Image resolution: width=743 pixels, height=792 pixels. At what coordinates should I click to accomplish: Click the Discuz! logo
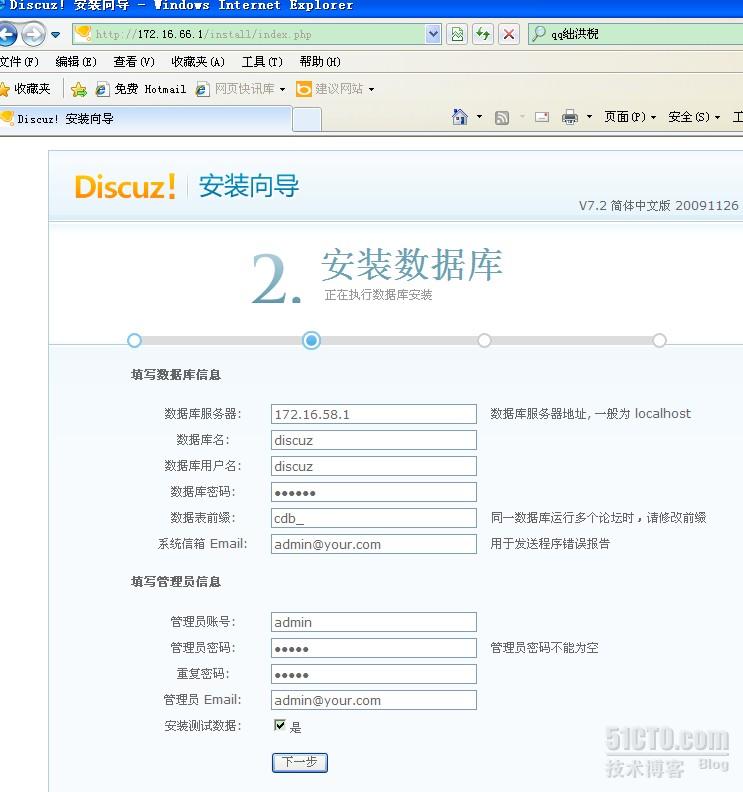(x=125, y=187)
